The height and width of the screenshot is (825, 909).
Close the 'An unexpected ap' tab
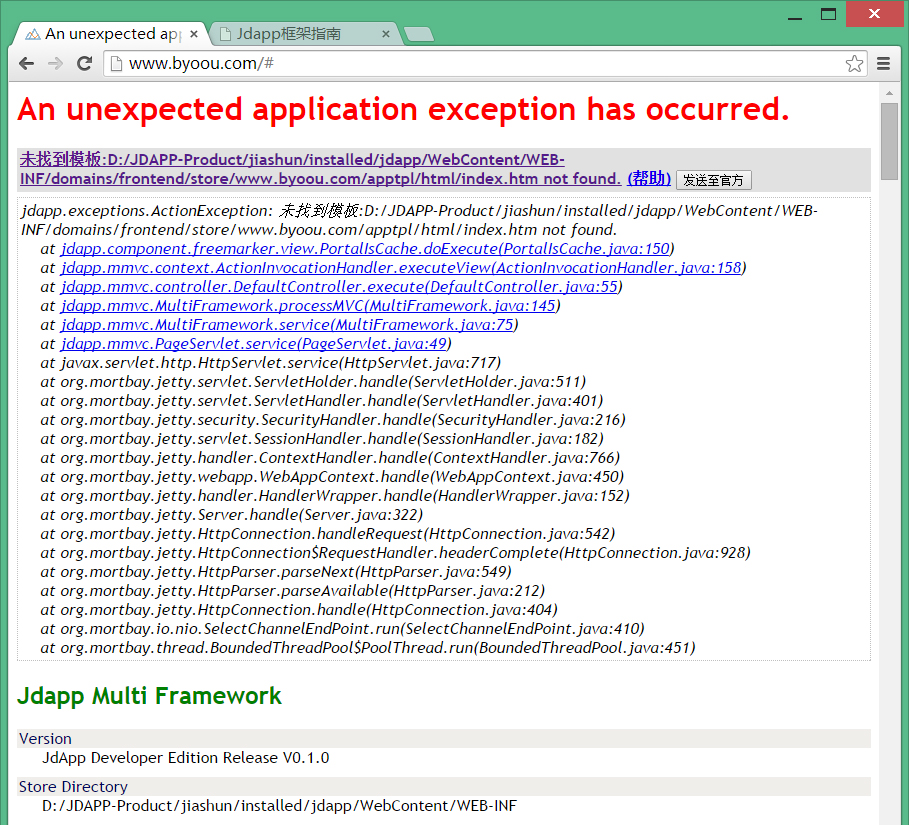(194, 34)
